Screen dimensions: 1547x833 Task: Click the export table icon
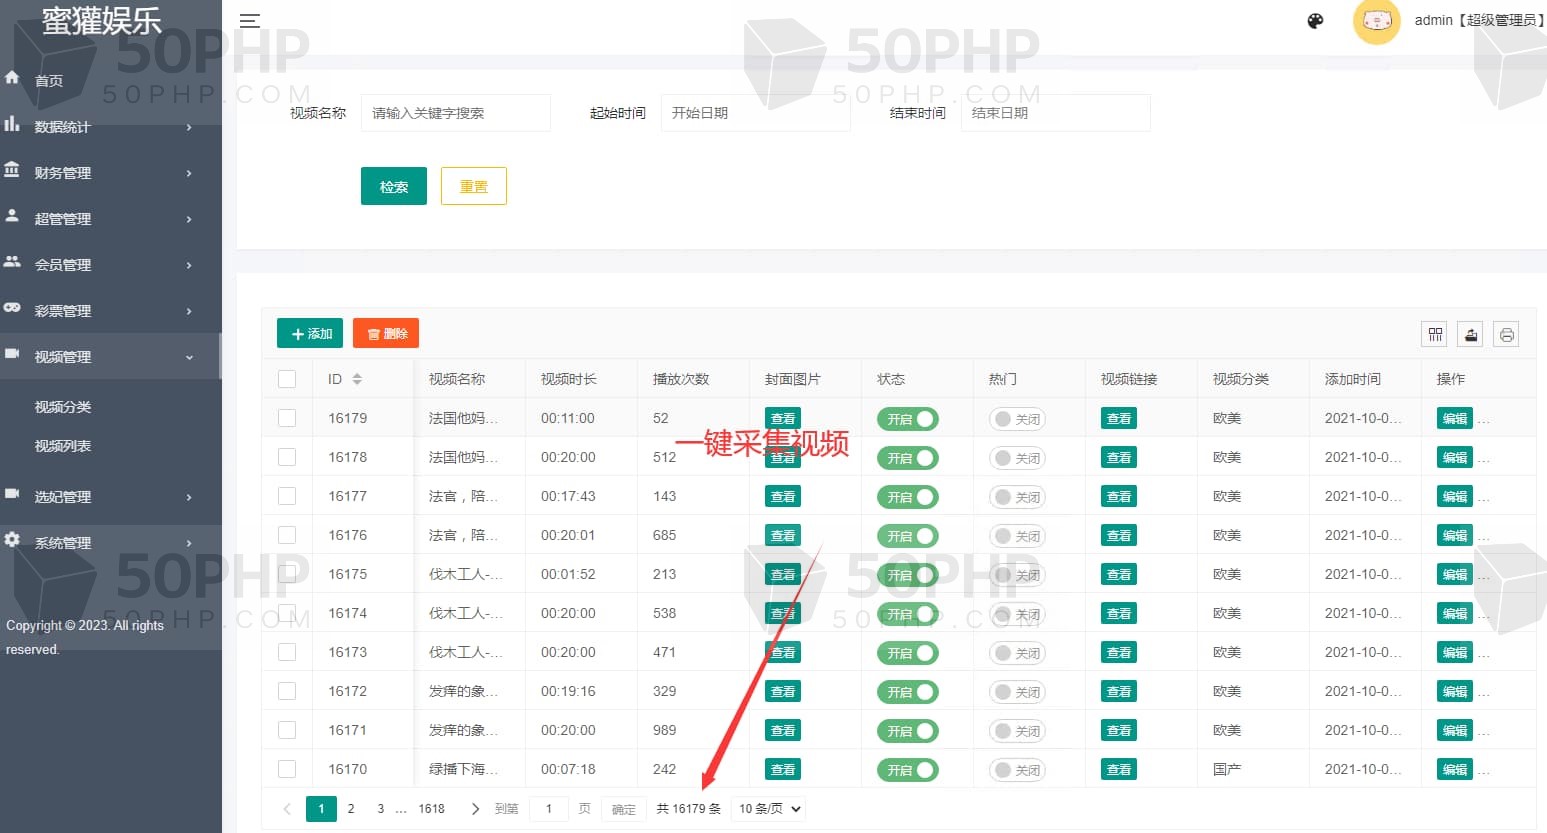tap(1471, 335)
